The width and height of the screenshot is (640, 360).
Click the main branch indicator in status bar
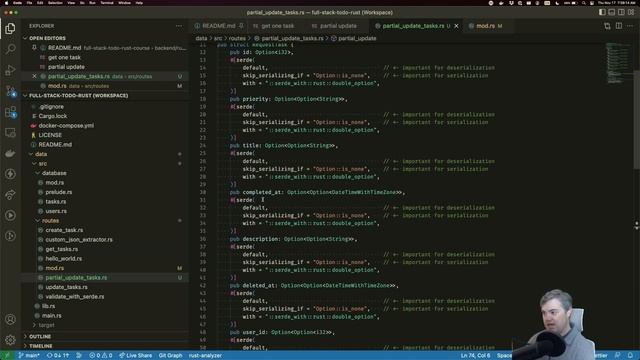29,356
